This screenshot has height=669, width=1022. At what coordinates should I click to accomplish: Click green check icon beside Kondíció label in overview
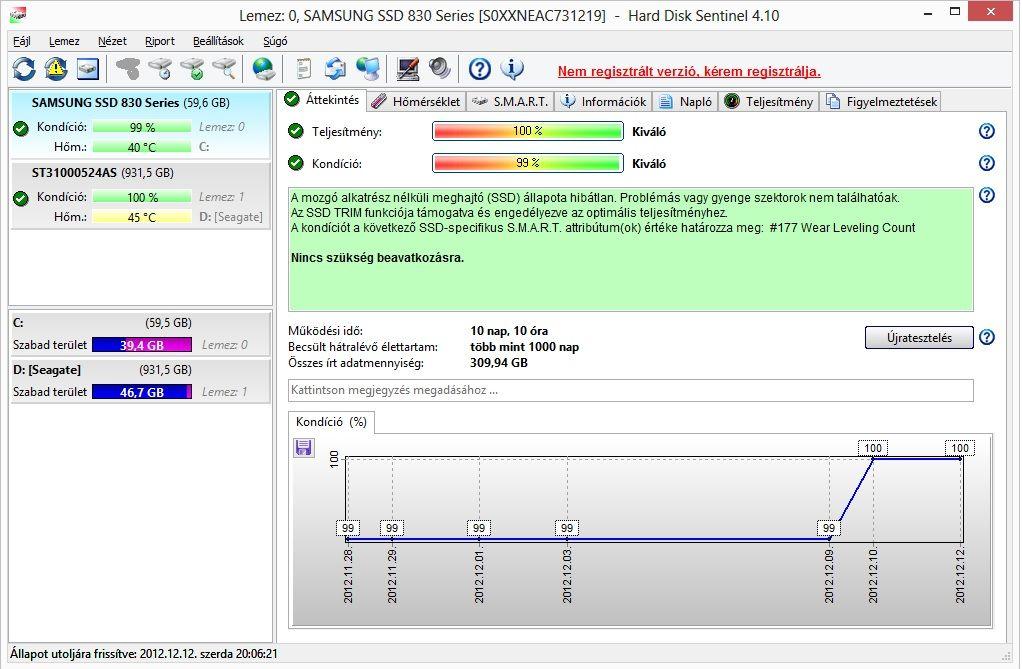(296, 163)
